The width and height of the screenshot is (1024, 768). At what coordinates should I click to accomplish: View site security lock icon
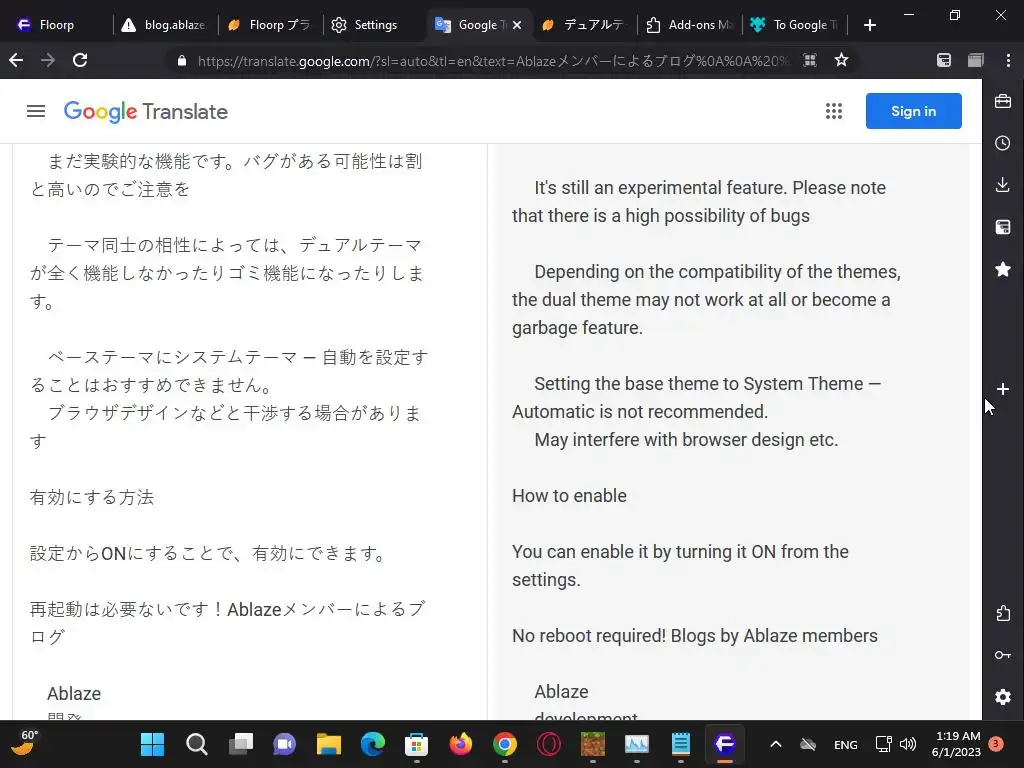(x=182, y=61)
